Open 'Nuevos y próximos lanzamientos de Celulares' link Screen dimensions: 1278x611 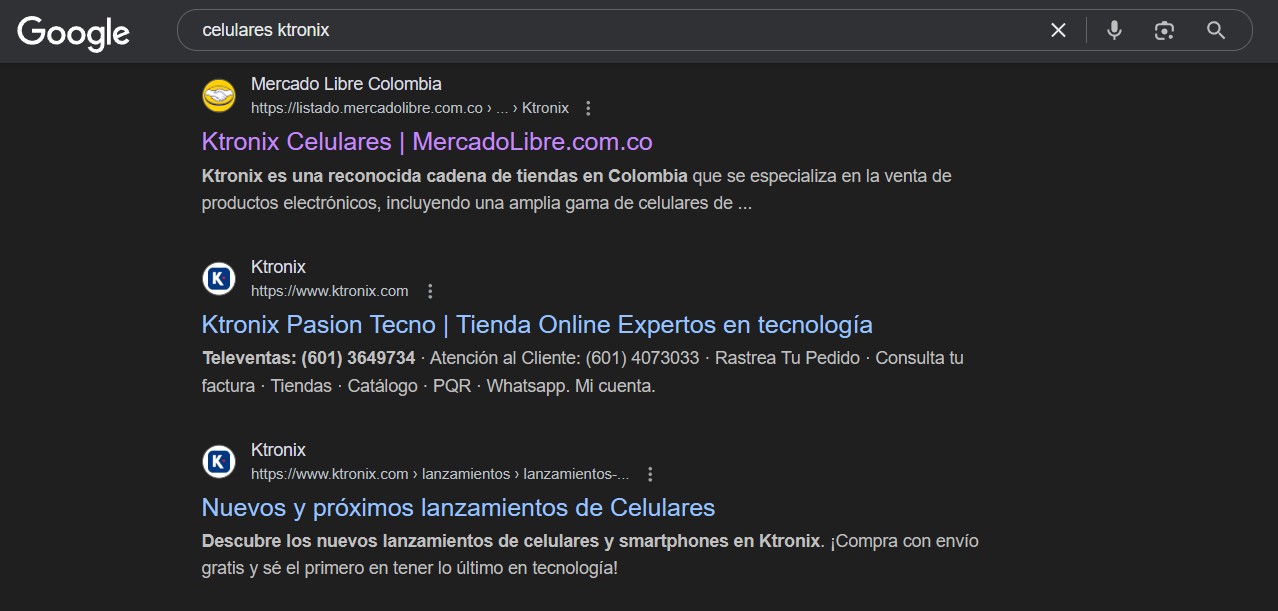tap(458, 507)
